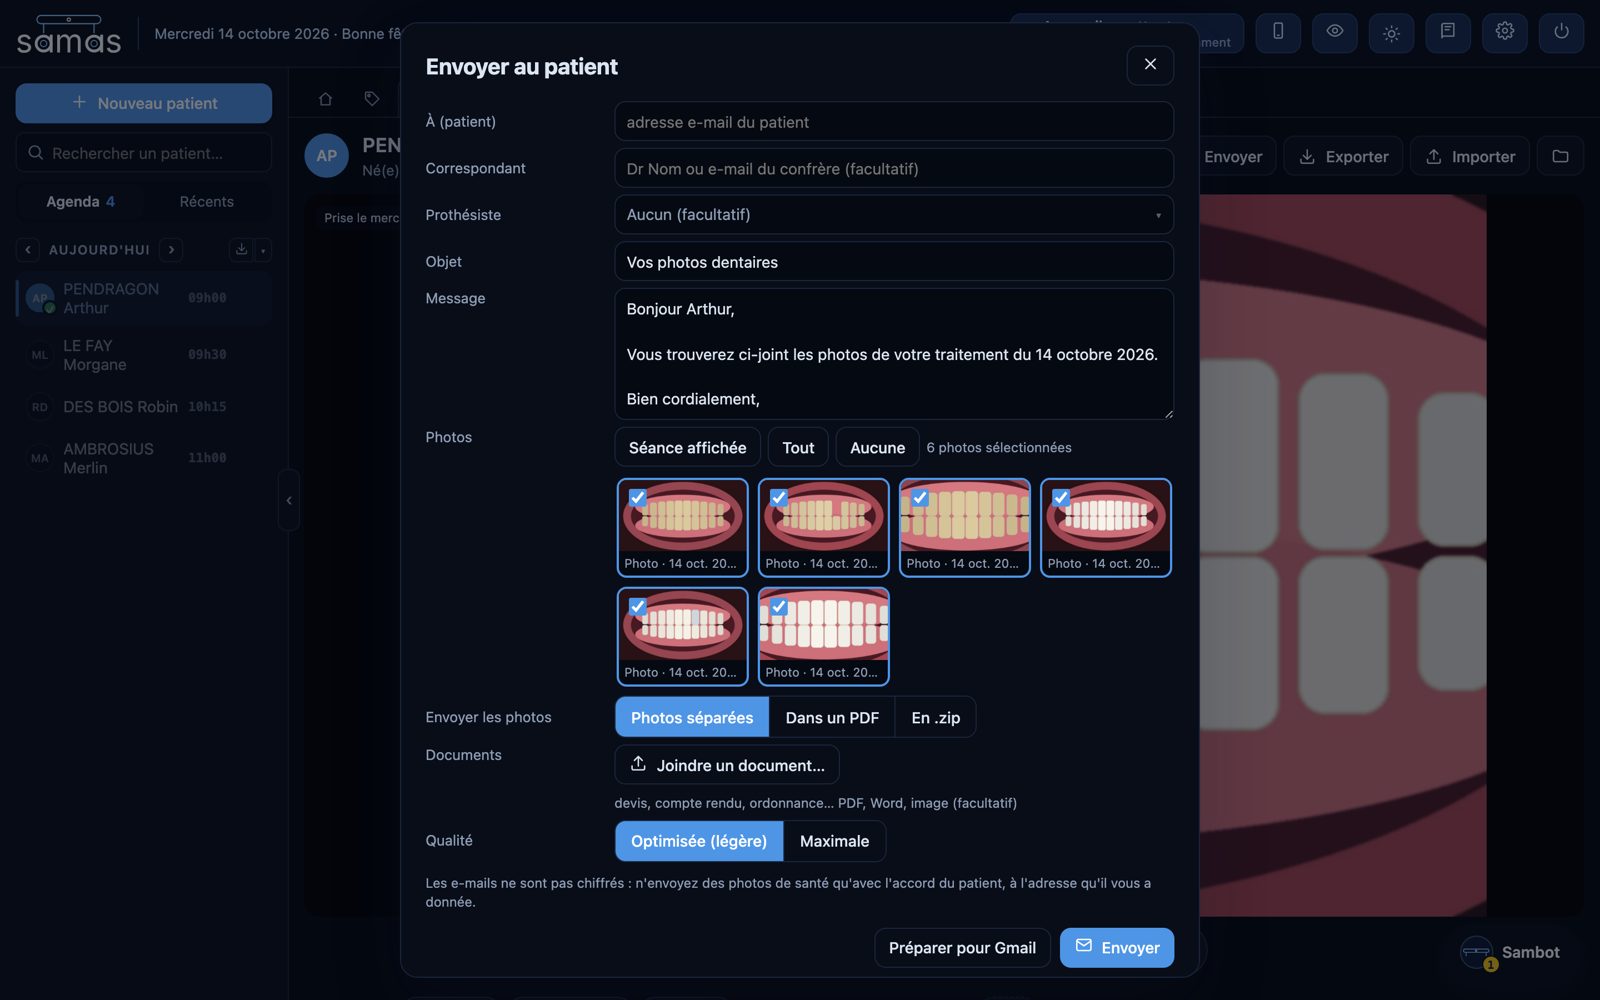This screenshot has height=1000, width=1600.
Task: Click the home icon in patient toolbar
Action: click(x=325, y=99)
